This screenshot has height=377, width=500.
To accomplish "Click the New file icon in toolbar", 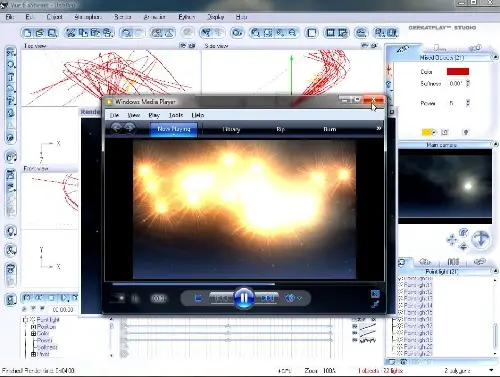I will (28, 33).
